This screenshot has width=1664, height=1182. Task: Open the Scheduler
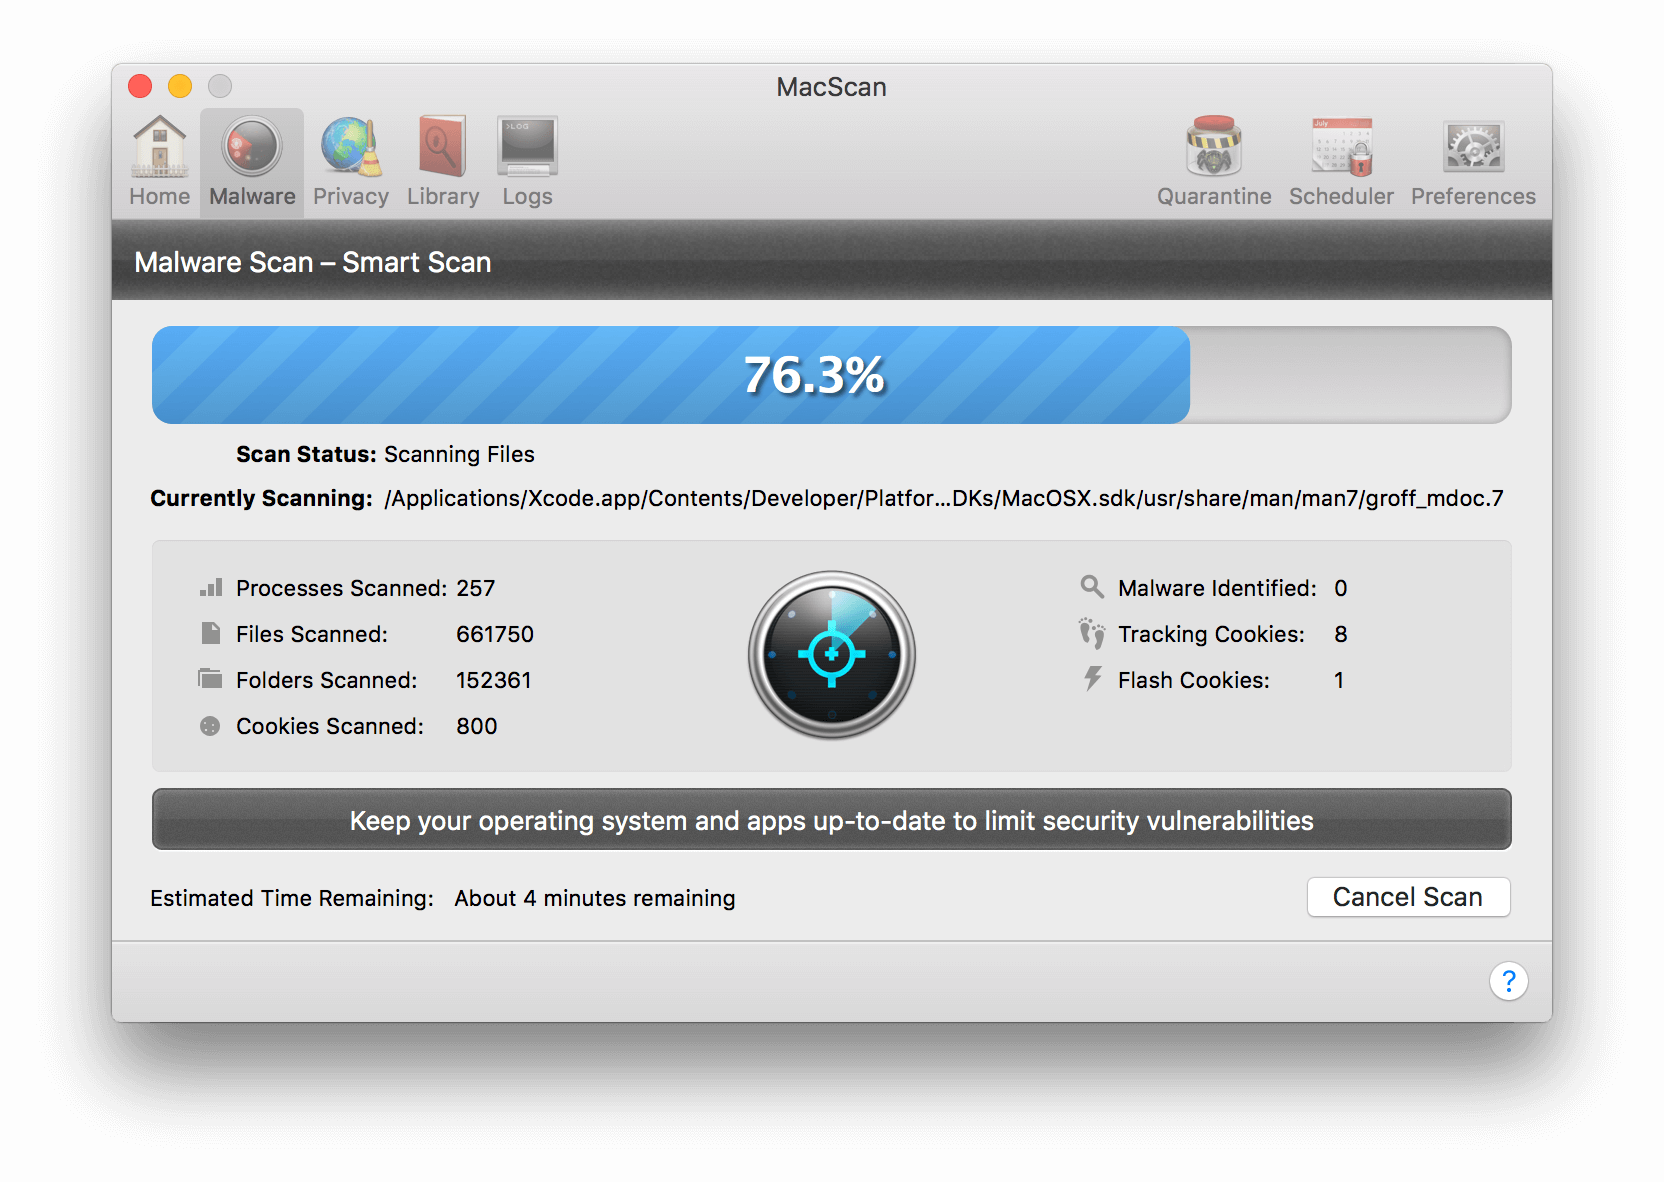tap(1340, 160)
